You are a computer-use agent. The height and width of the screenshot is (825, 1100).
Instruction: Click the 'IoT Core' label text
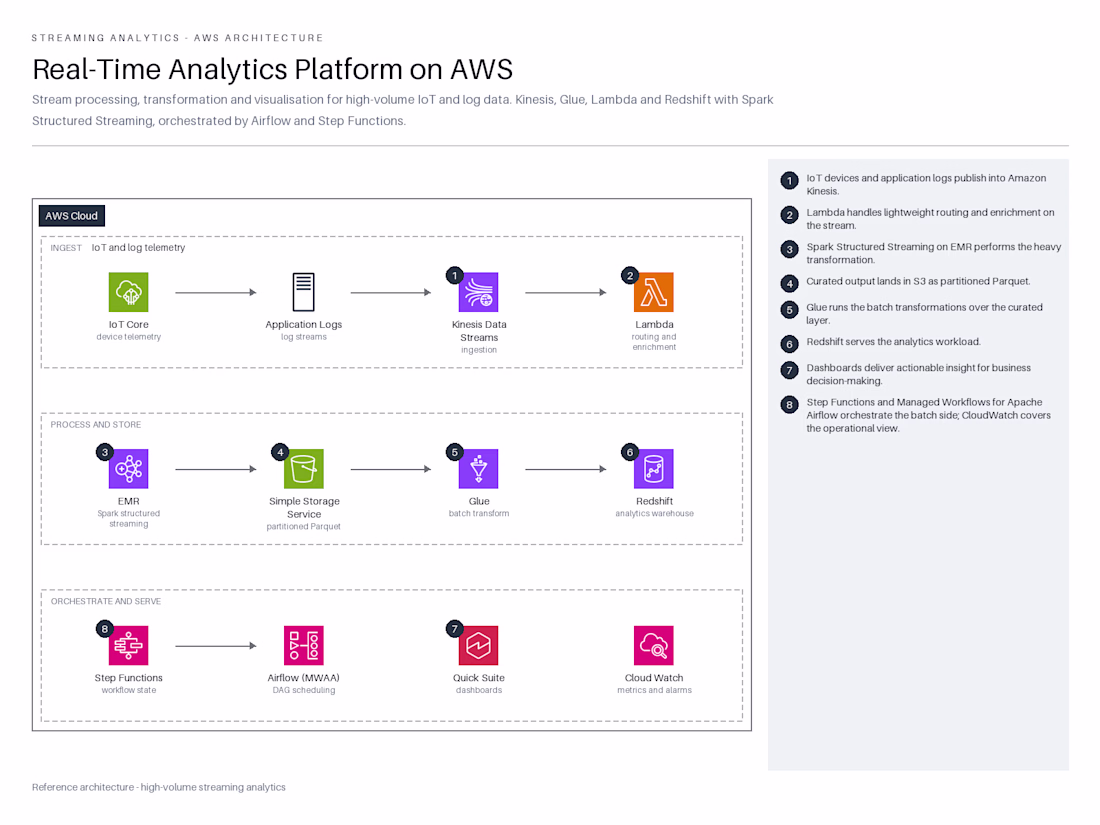click(128, 325)
